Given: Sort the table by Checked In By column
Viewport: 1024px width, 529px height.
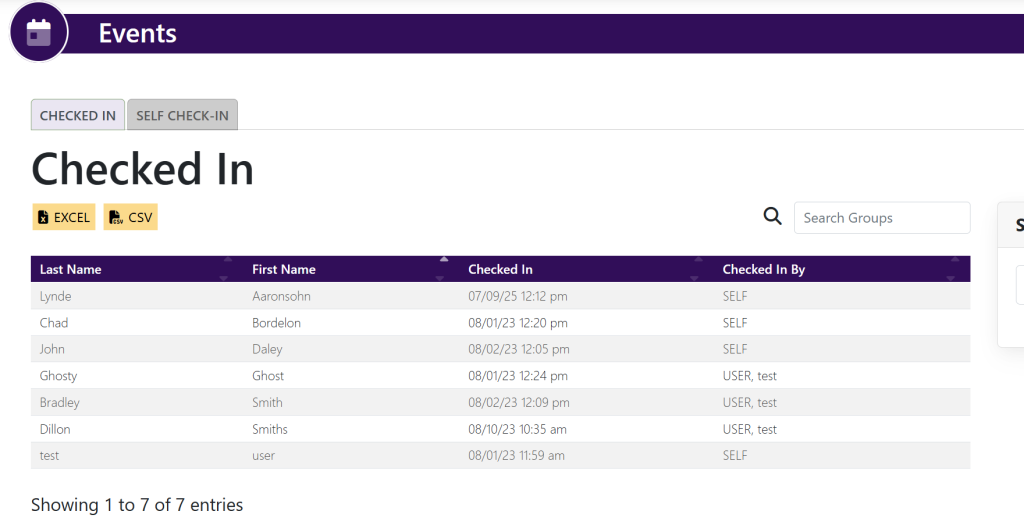Looking at the screenshot, I should coord(763,269).
